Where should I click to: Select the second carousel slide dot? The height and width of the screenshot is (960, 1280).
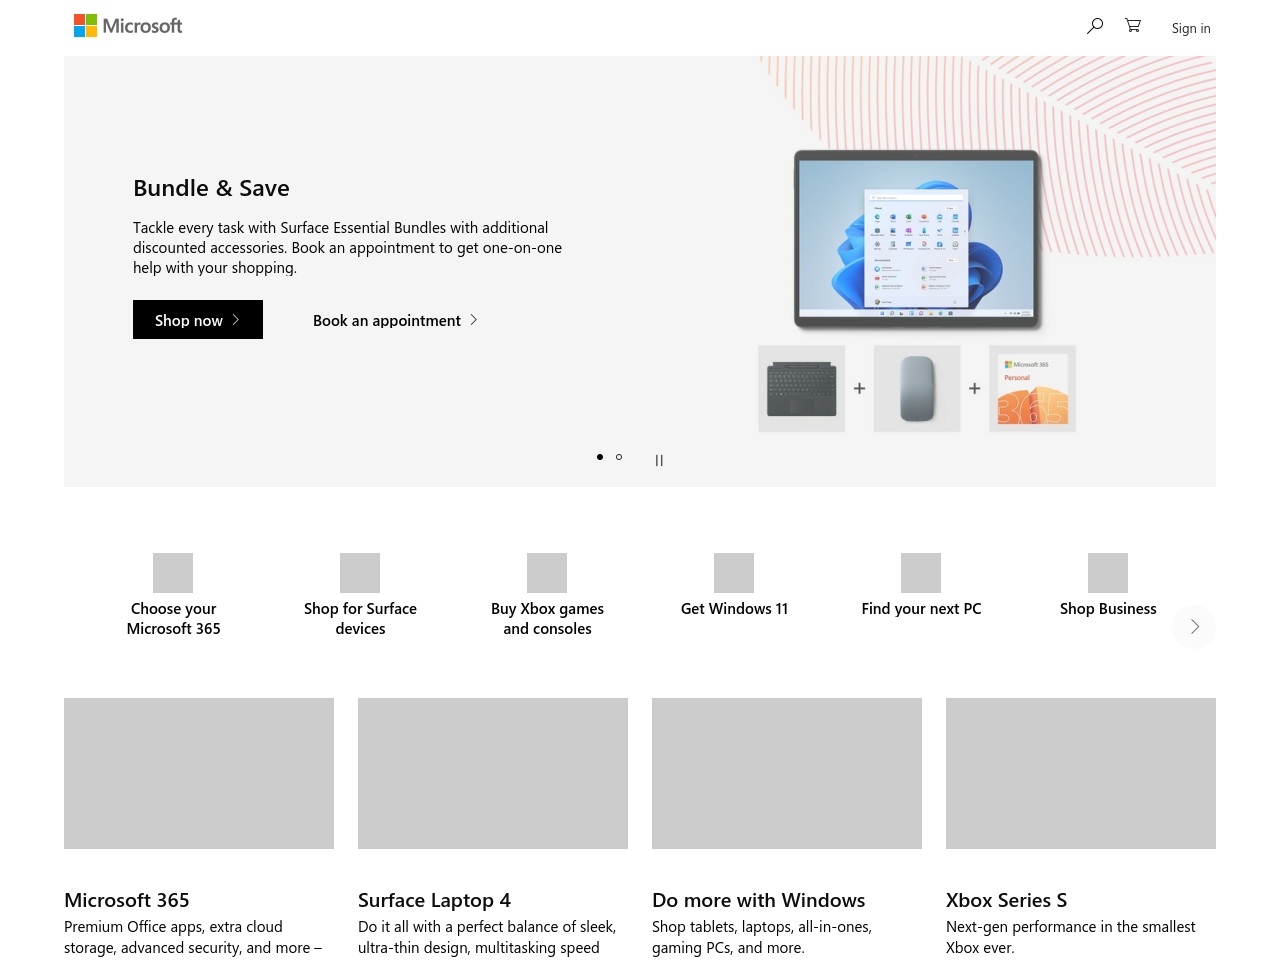(619, 457)
